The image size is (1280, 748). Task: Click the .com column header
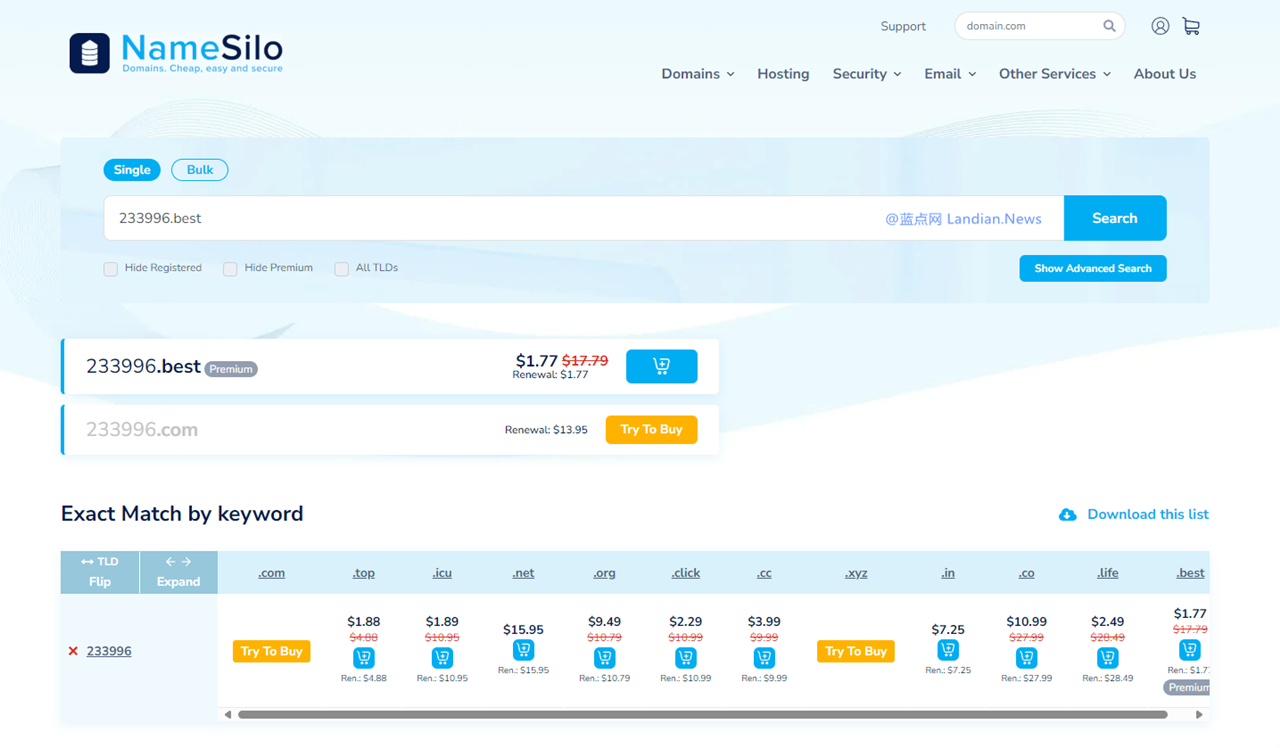(271, 573)
